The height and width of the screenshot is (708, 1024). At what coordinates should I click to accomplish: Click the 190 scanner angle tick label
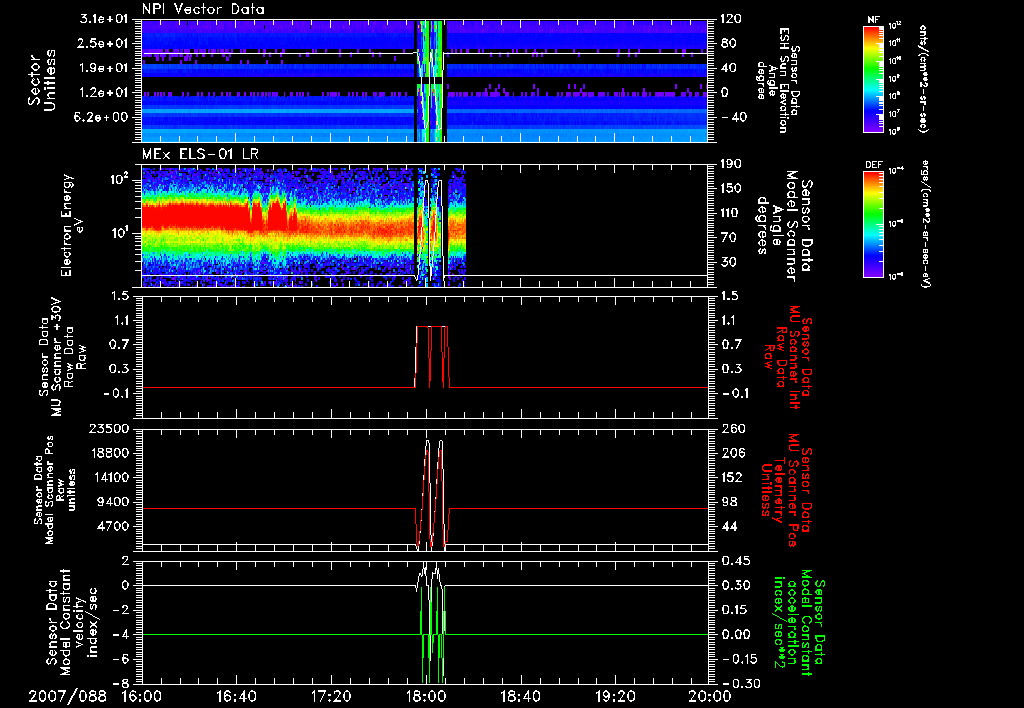[733, 164]
